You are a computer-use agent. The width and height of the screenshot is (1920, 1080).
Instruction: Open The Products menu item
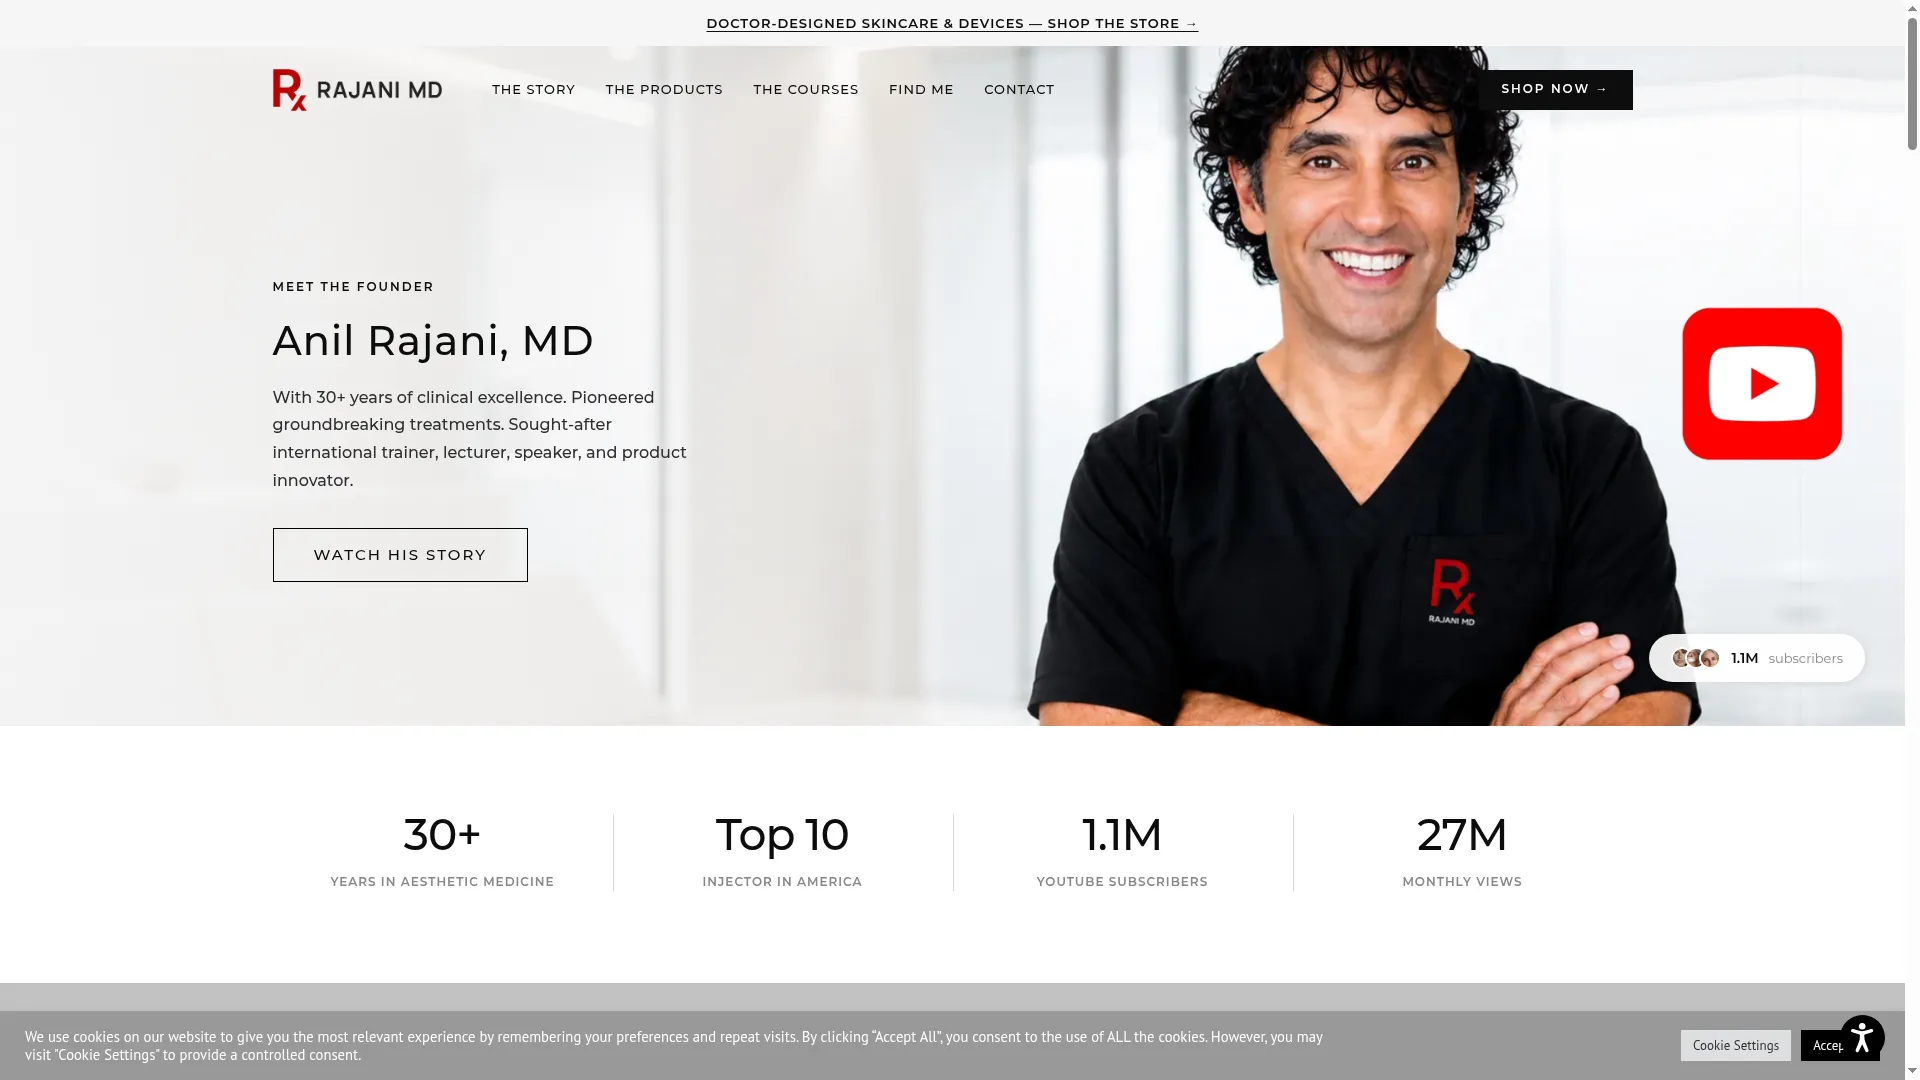click(x=664, y=90)
